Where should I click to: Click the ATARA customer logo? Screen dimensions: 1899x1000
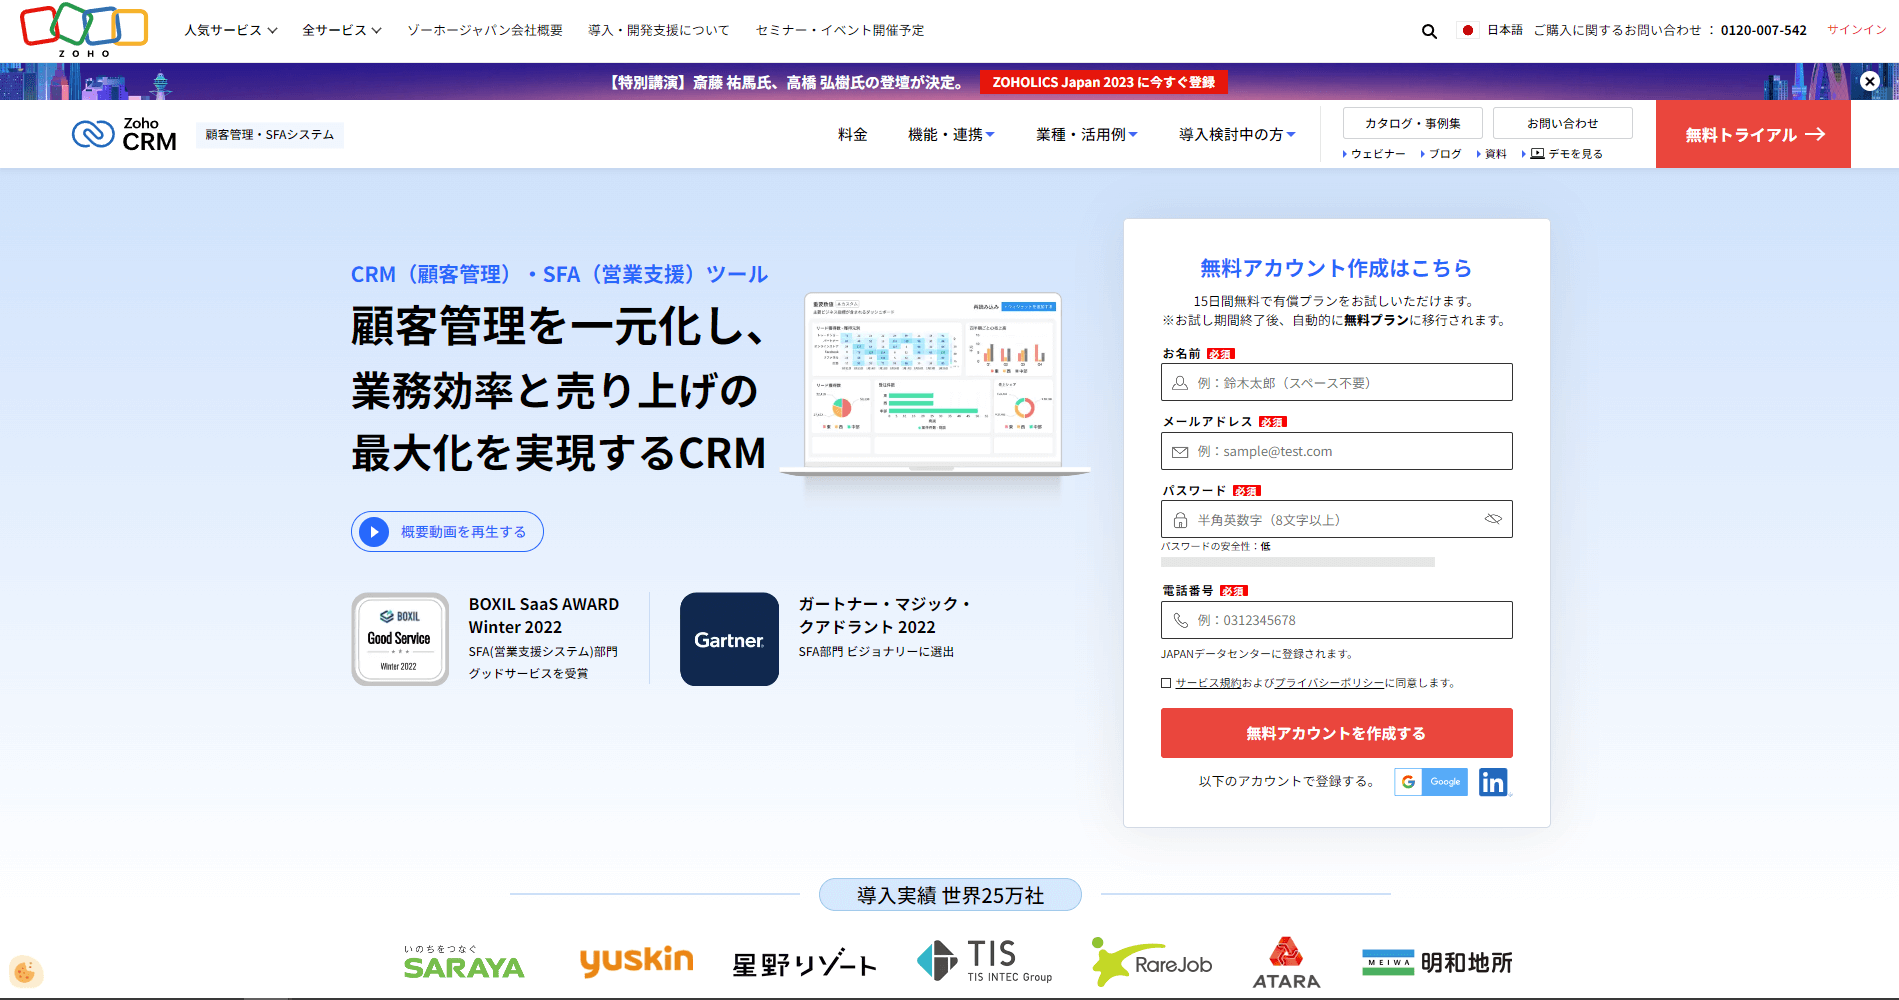(x=1286, y=963)
